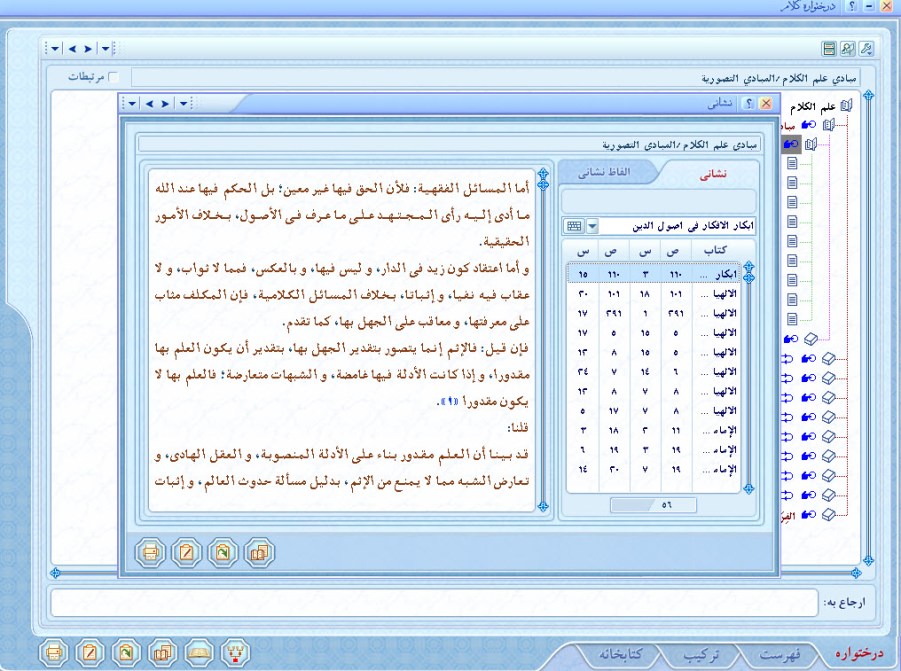Open the ابكار الافكار book dropdown arrow

592,227
